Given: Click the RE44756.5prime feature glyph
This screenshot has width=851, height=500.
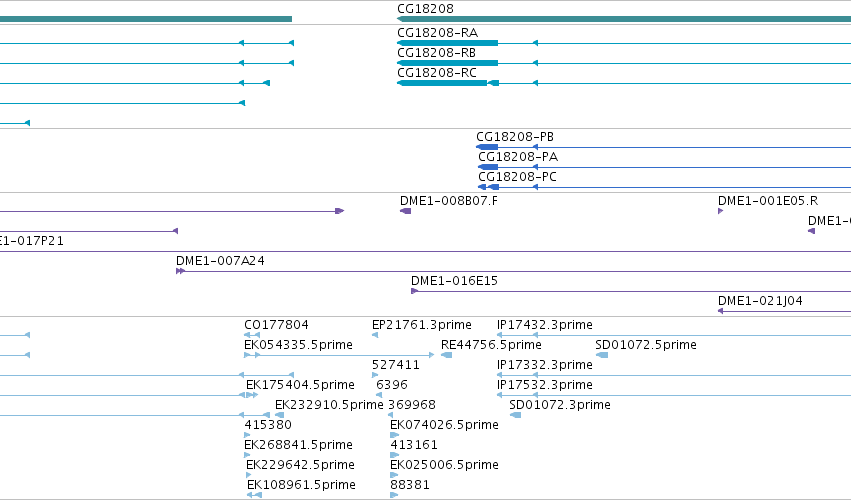Looking at the screenshot, I should coord(447,355).
